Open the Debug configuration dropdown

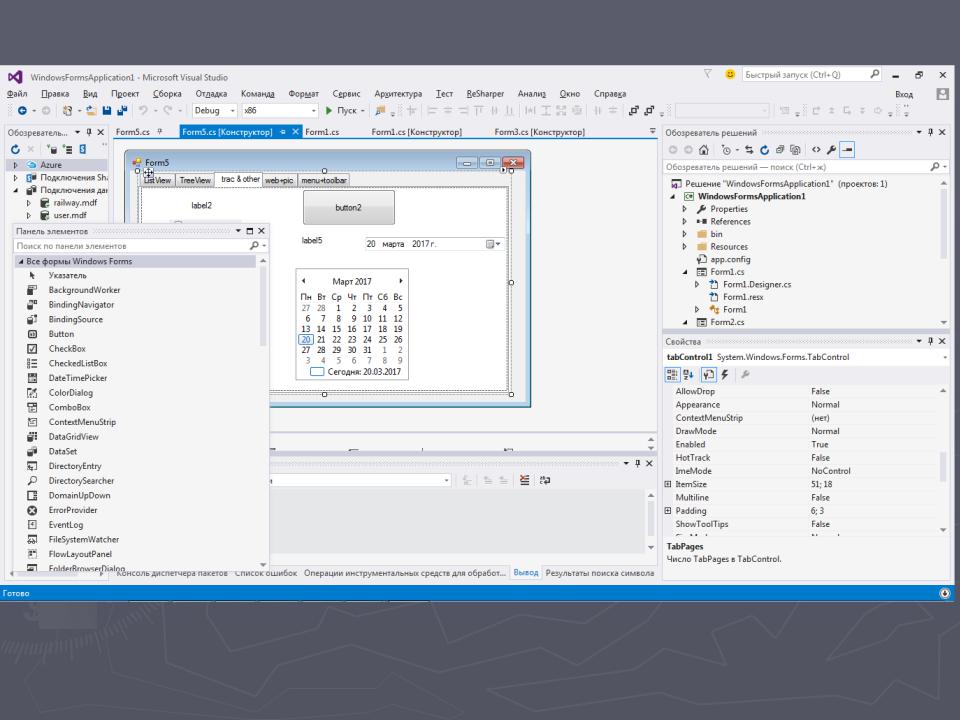coord(233,111)
